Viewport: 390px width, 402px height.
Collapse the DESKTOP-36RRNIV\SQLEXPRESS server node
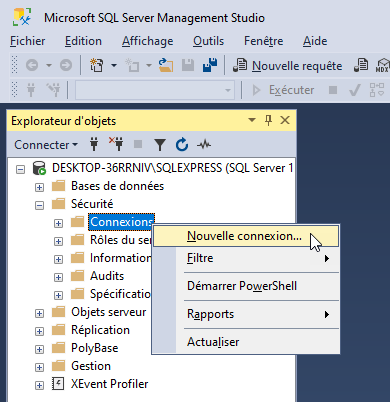21,169
